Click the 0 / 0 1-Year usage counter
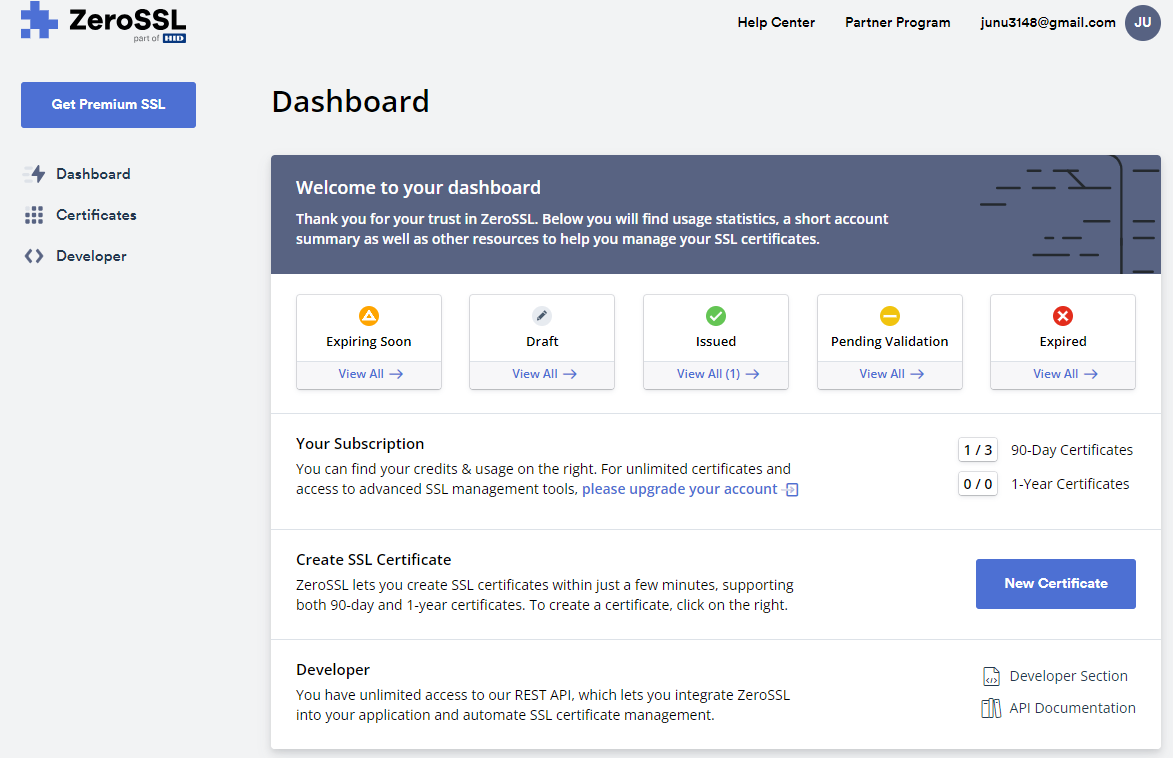1173x758 pixels. (978, 484)
